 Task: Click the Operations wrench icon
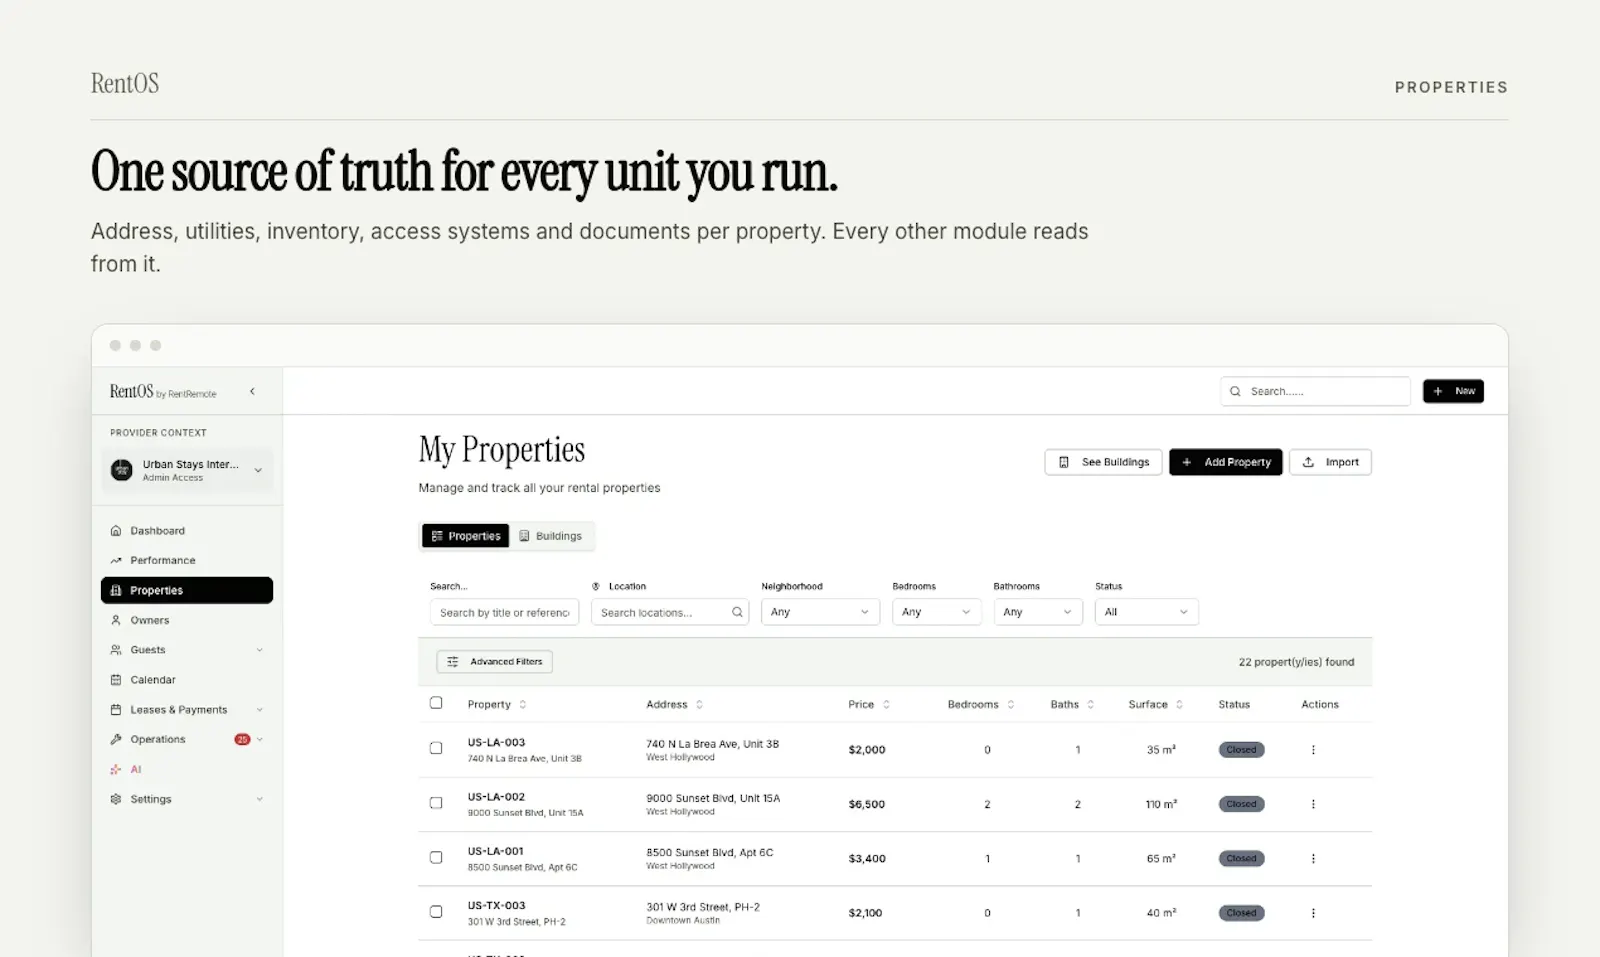[x=116, y=740]
